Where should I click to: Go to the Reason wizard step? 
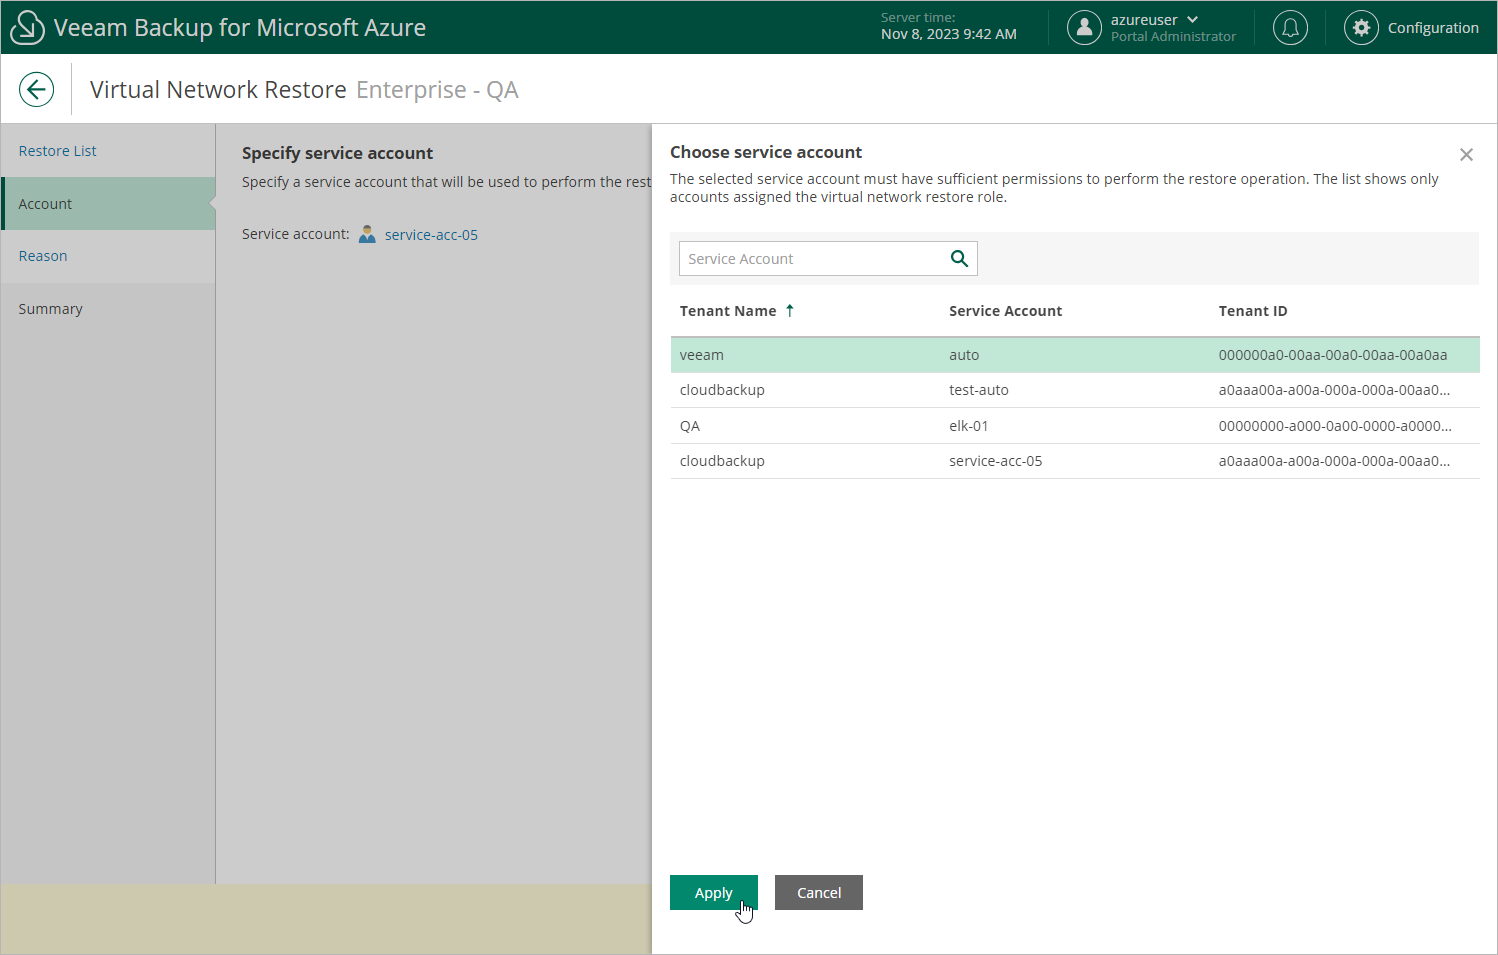tap(108, 256)
